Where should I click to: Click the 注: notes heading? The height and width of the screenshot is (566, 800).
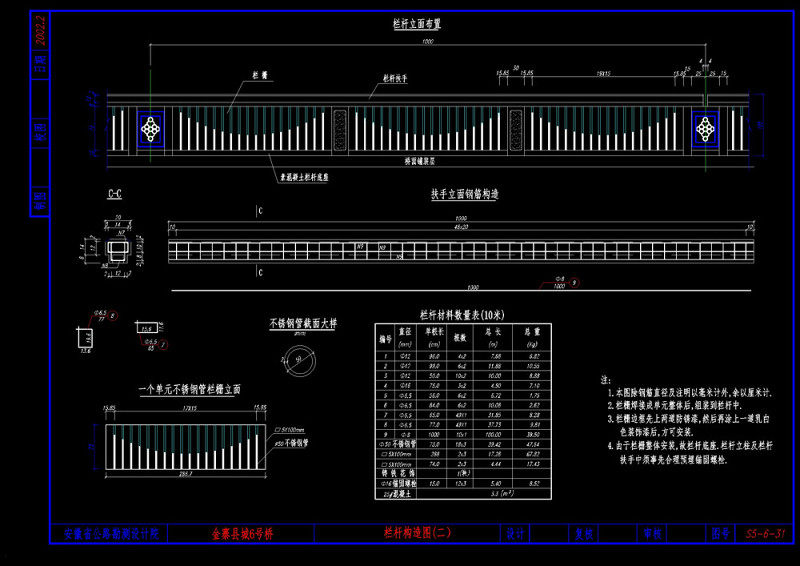click(606, 380)
